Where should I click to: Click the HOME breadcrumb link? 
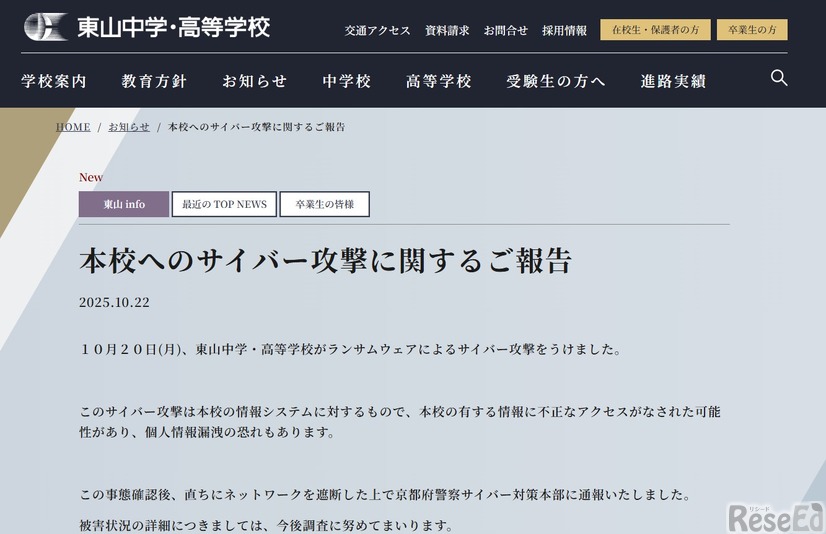(x=73, y=127)
